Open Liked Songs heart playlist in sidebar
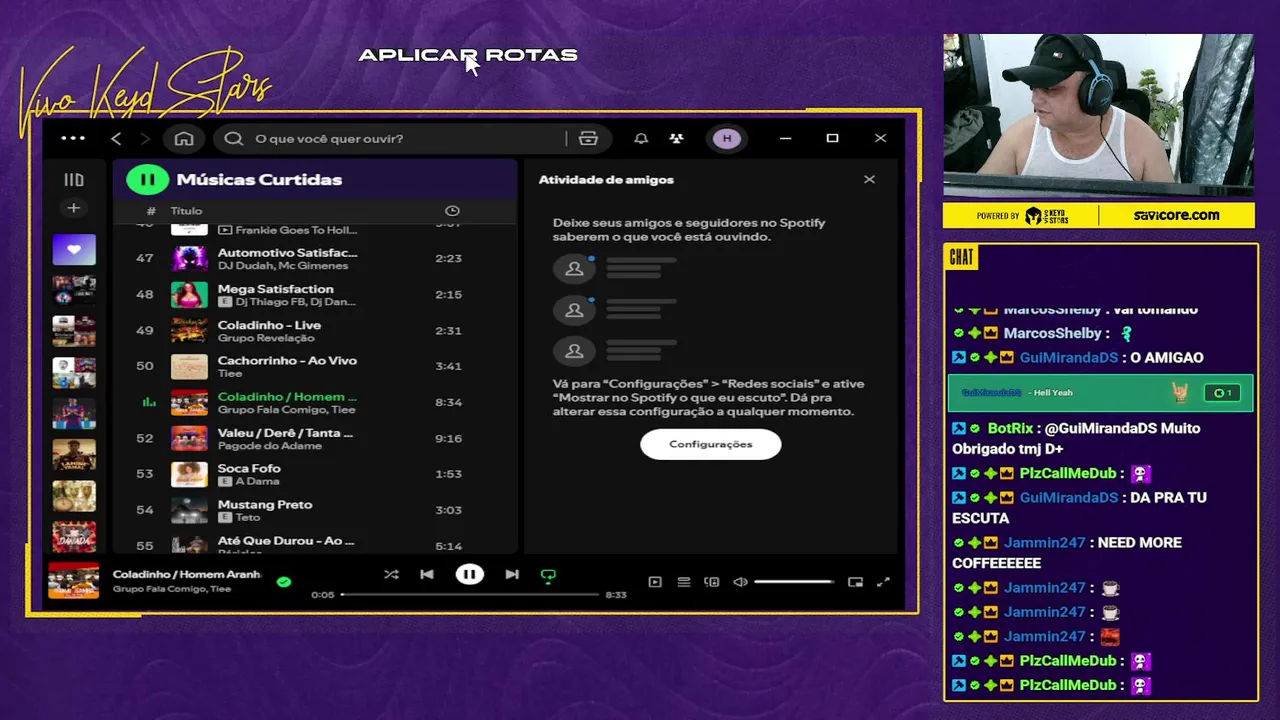 tap(74, 249)
